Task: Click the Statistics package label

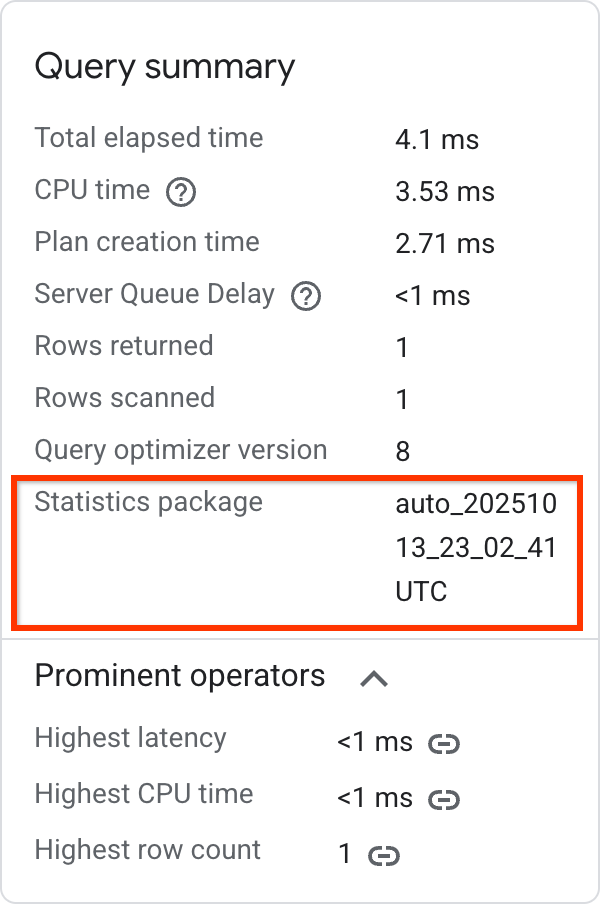Action: [149, 502]
